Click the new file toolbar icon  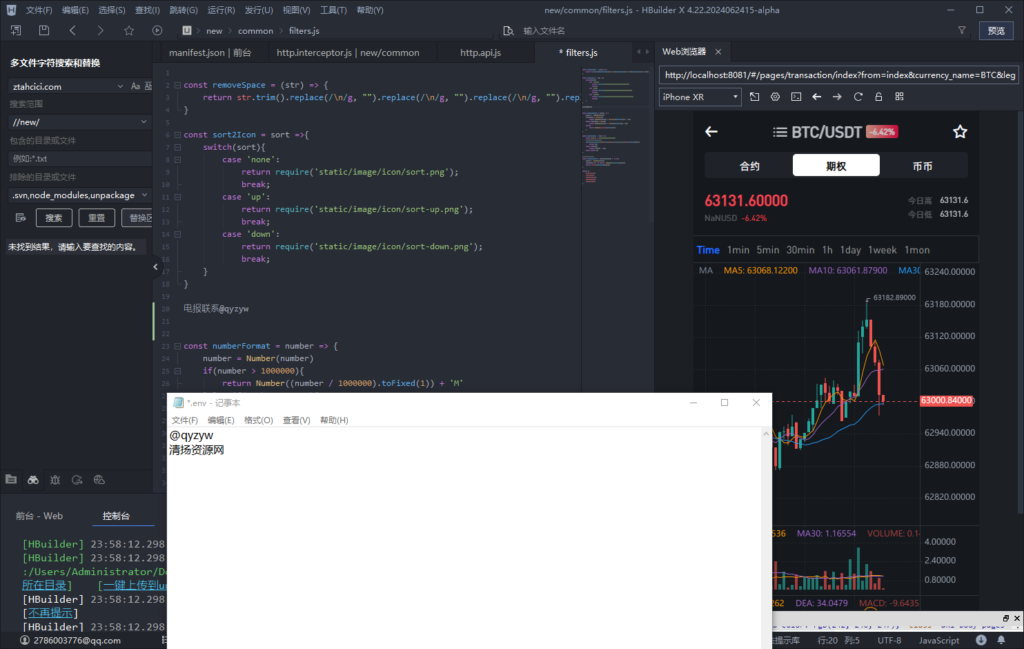(x=16, y=31)
